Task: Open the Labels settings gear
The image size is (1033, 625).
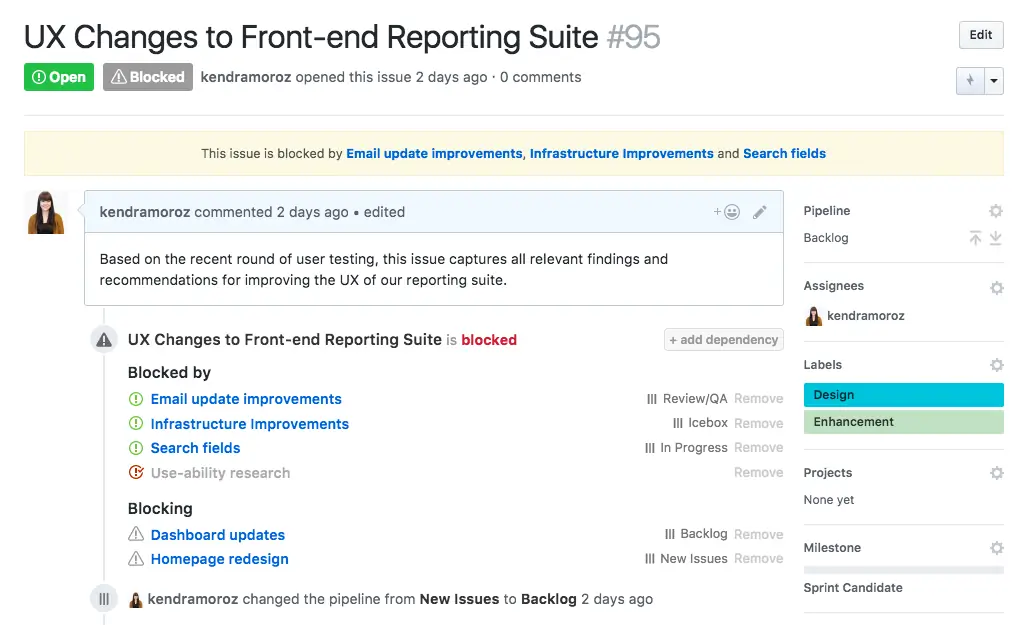Action: point(997,365)
